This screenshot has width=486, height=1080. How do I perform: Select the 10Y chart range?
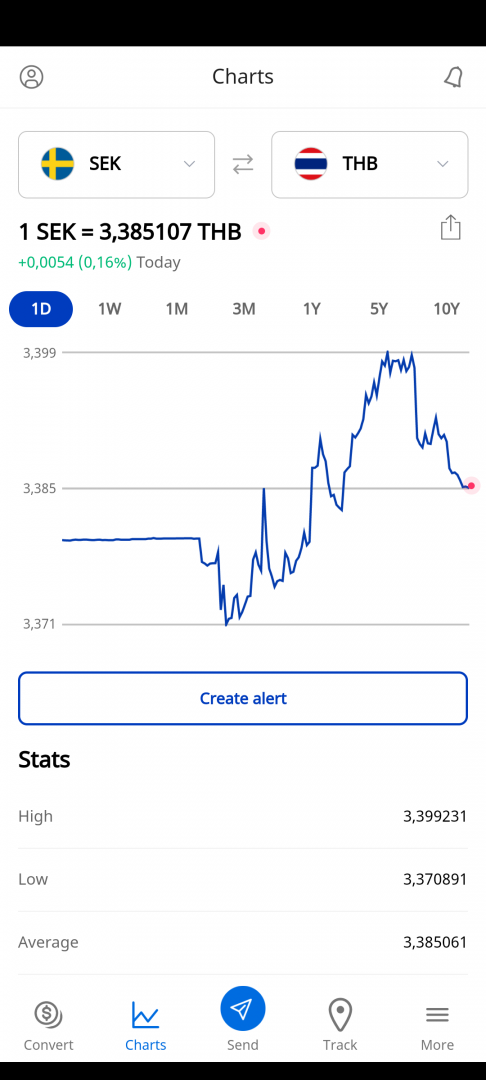[446, 309]
